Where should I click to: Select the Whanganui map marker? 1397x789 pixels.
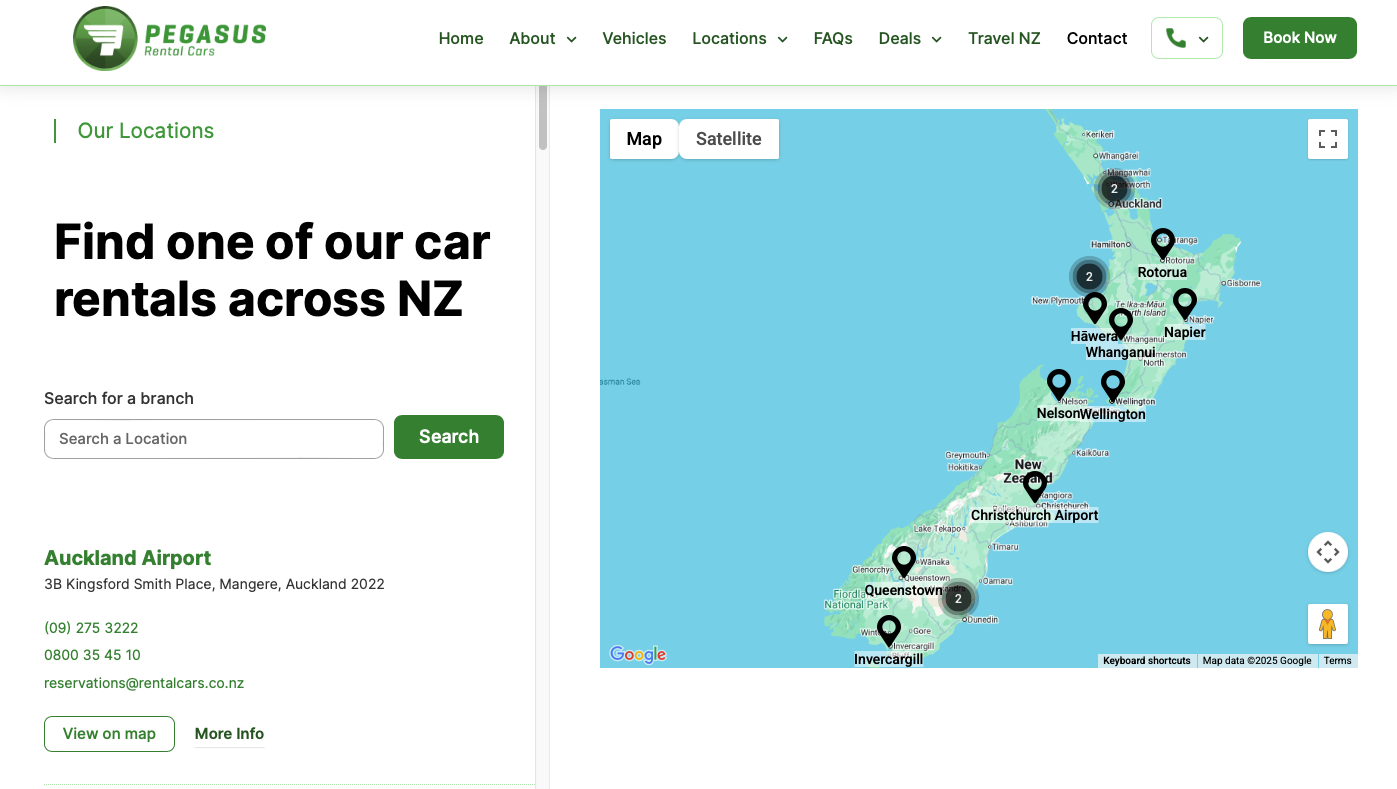click(x=1121, y=323)
